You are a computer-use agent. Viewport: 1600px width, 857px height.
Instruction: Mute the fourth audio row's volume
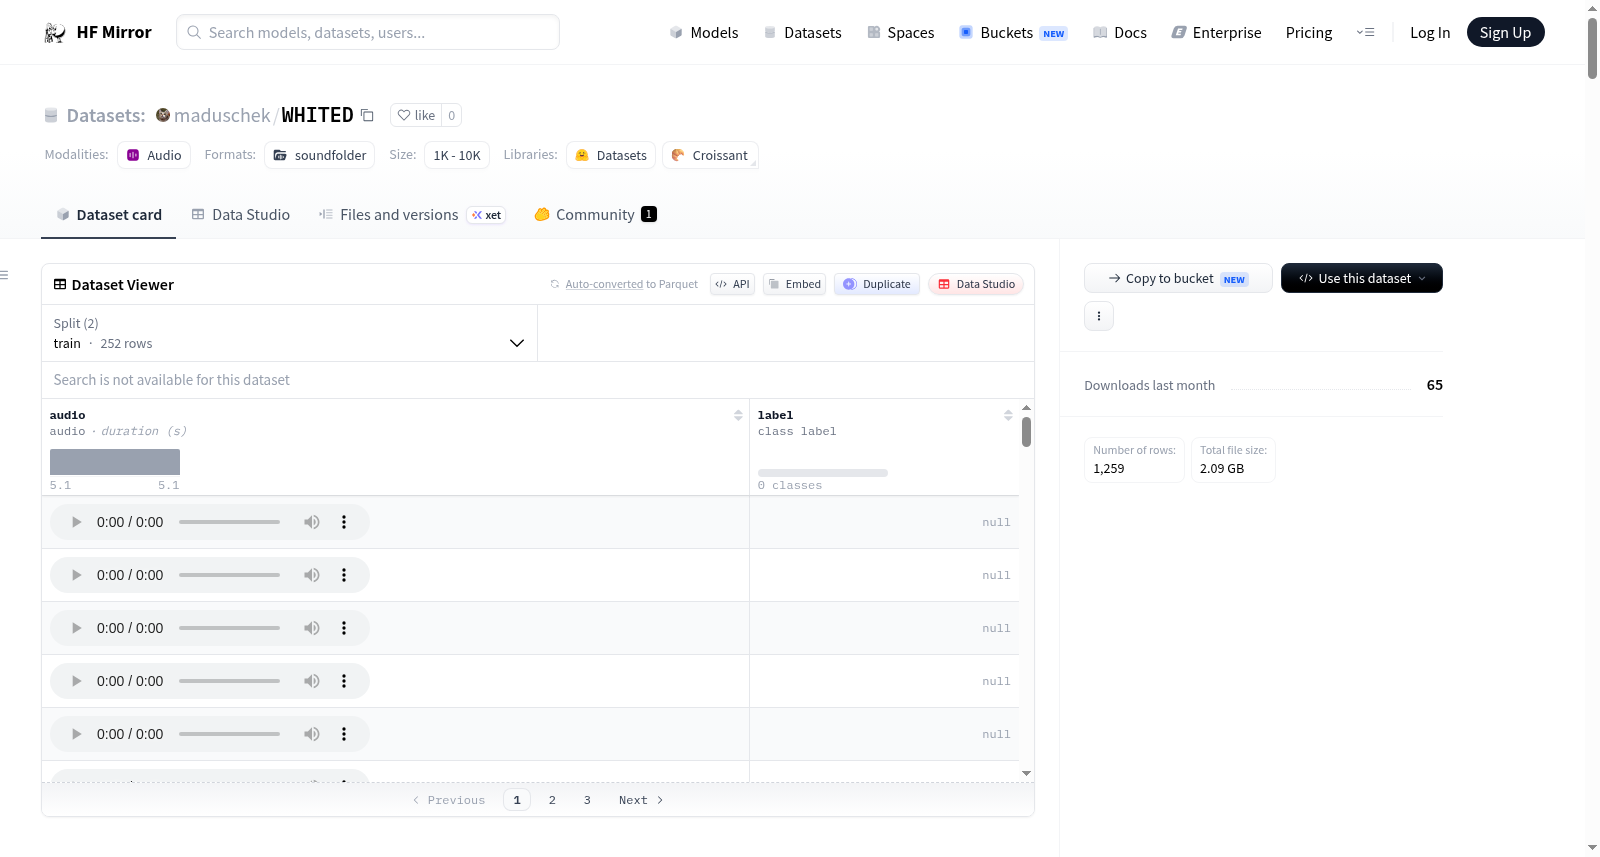tap(312, 681)
